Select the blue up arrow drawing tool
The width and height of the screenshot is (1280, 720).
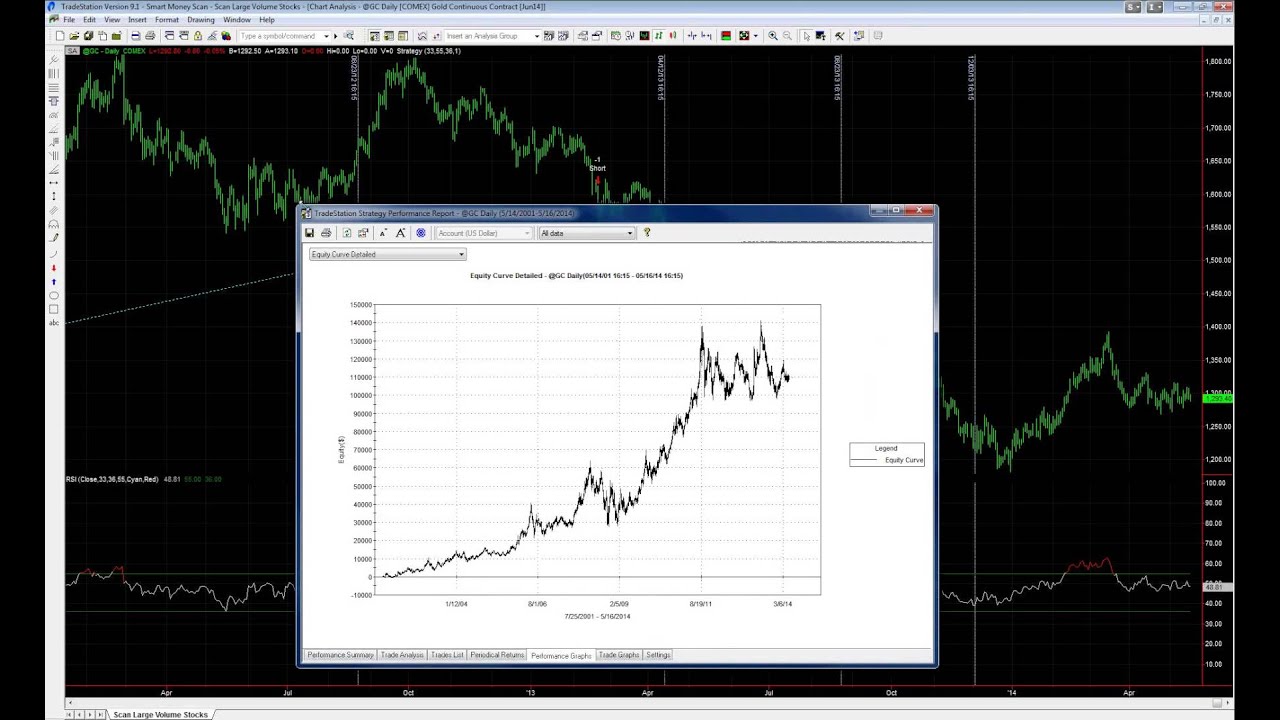point(54,282)
